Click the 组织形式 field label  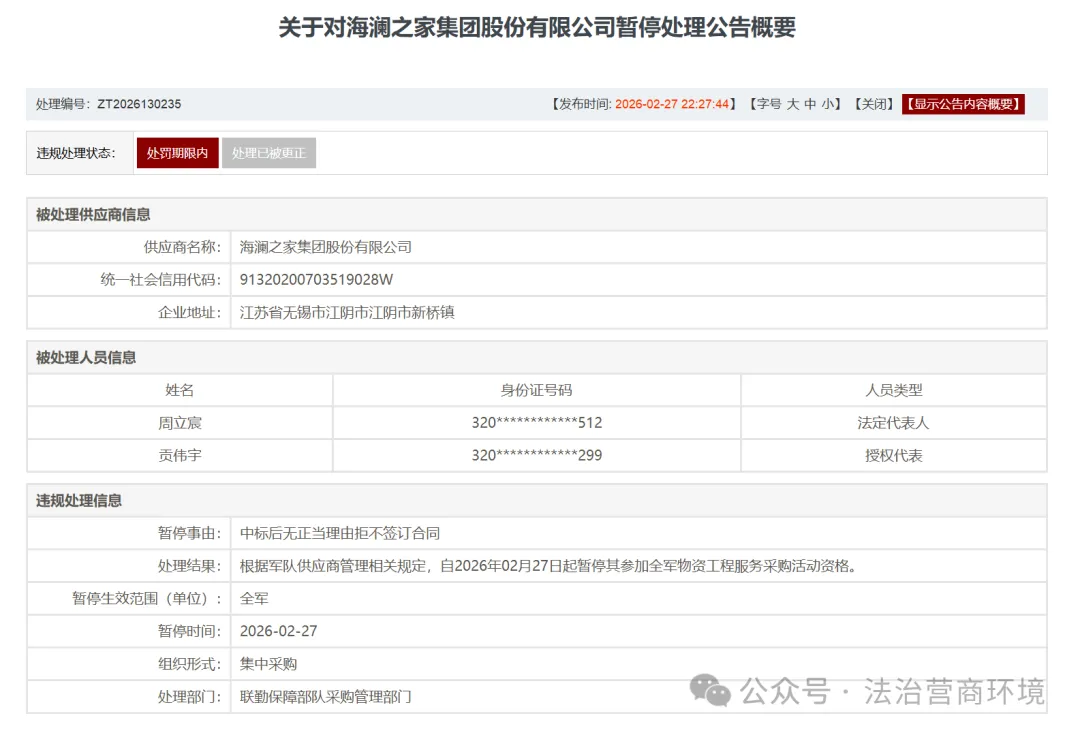(x=190, y=664)
